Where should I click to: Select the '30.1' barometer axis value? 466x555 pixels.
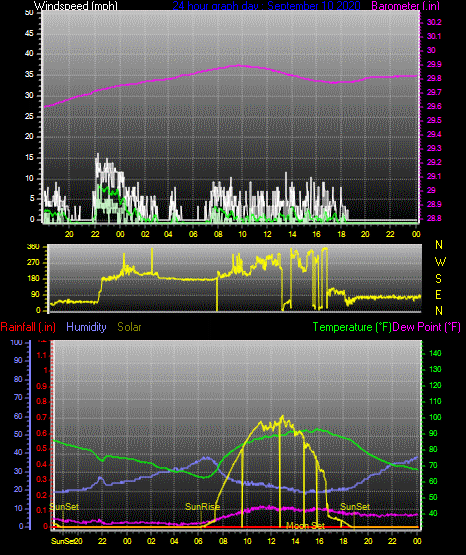pyautogui.click(x=434, y=36)
